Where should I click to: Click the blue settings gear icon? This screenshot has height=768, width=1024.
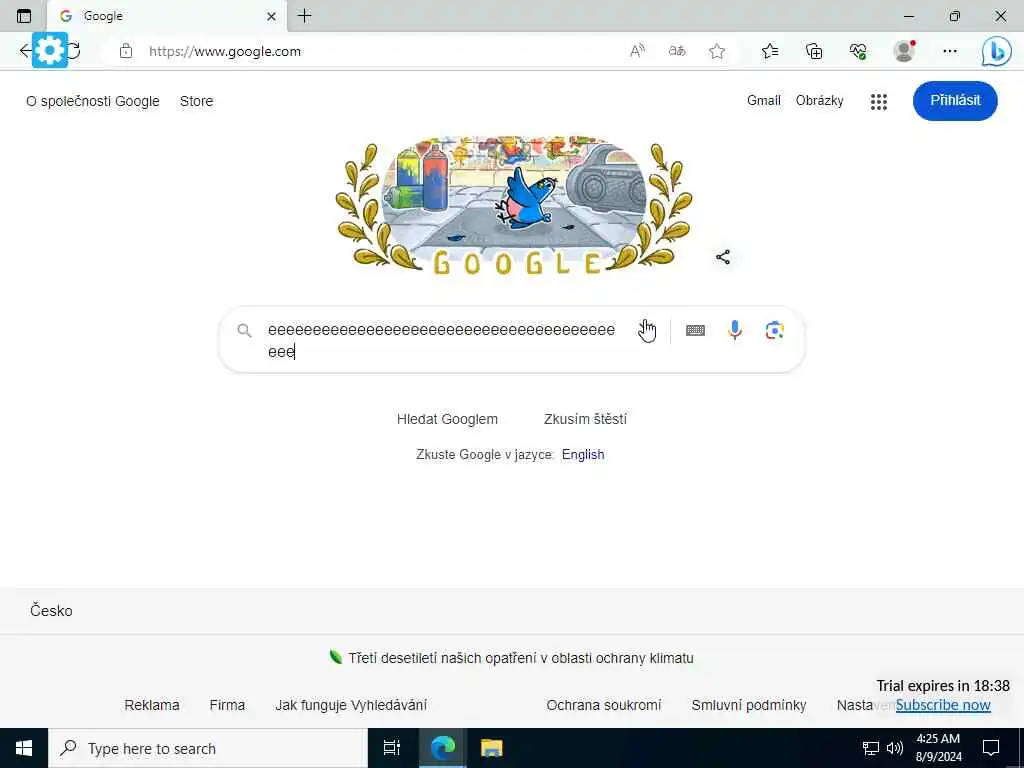coord(50,50)
